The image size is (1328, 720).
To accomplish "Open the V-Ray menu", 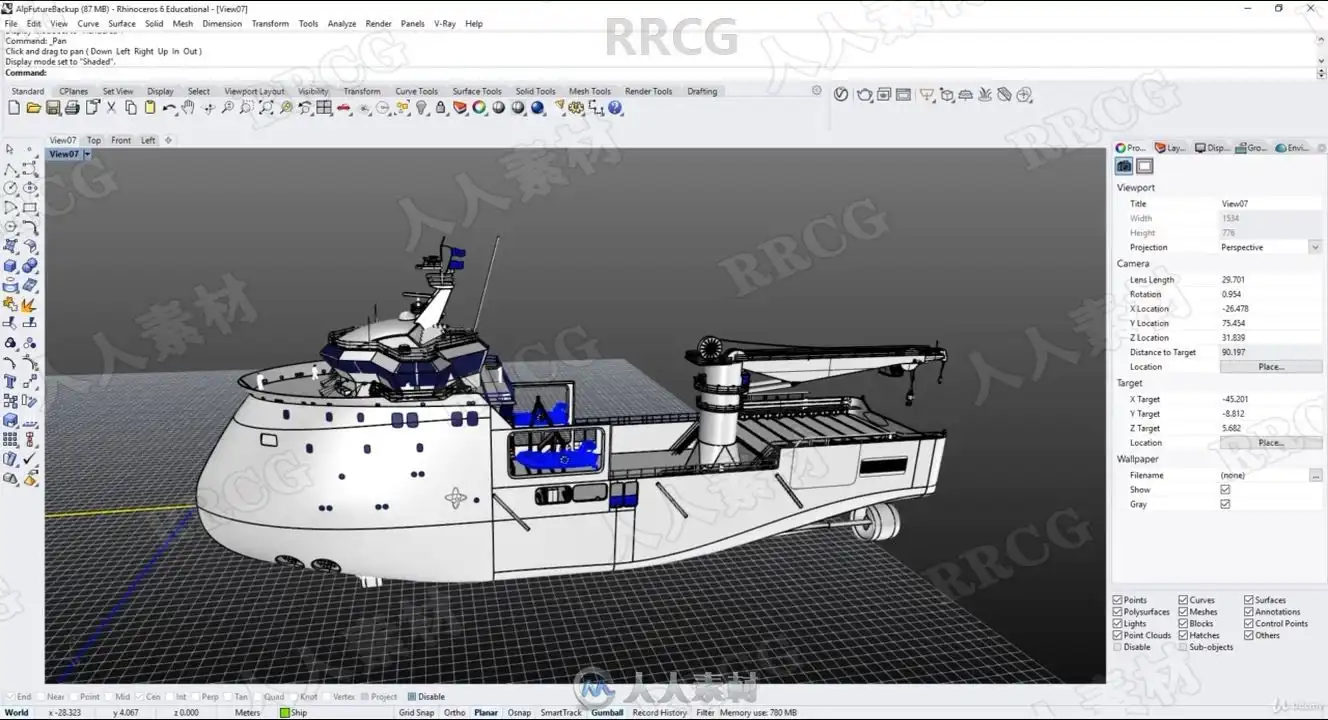I will click(444, 24).
